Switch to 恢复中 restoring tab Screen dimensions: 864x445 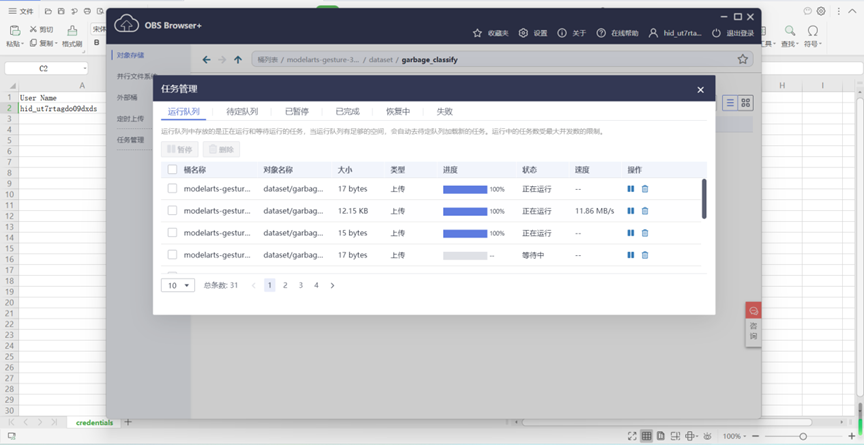click(398, 111)
